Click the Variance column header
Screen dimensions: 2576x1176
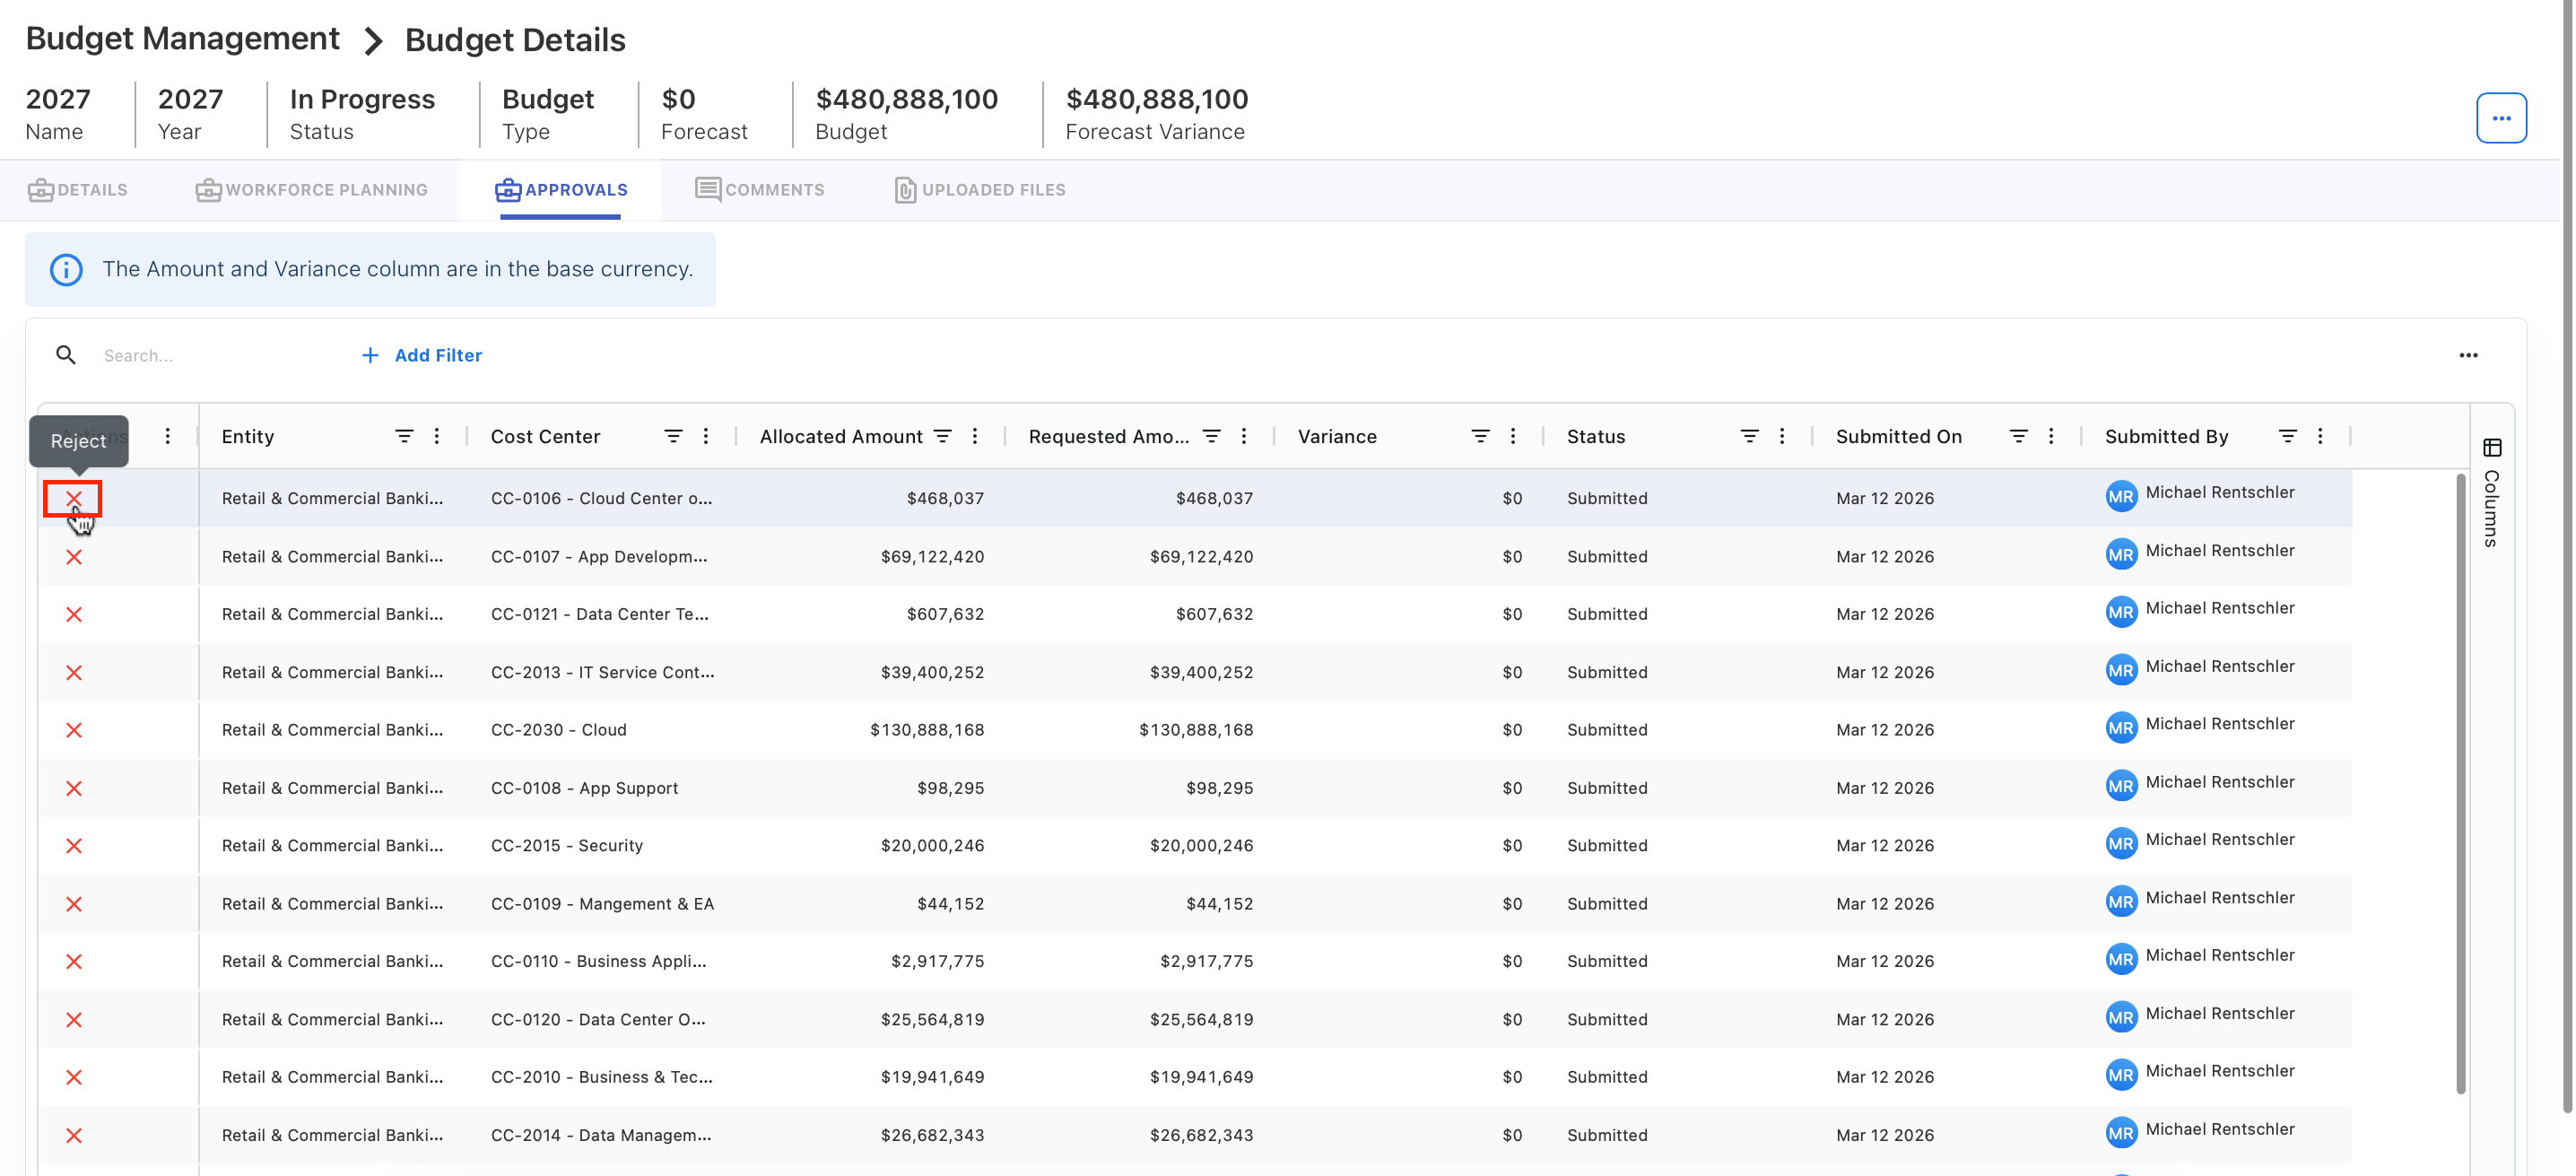point(1337,436)
